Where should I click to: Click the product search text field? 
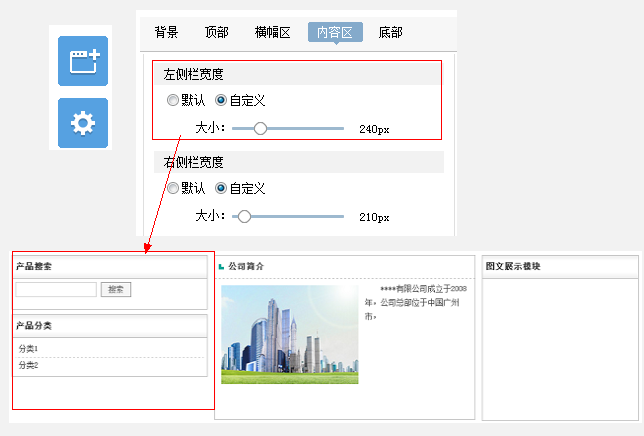[56, 289]
